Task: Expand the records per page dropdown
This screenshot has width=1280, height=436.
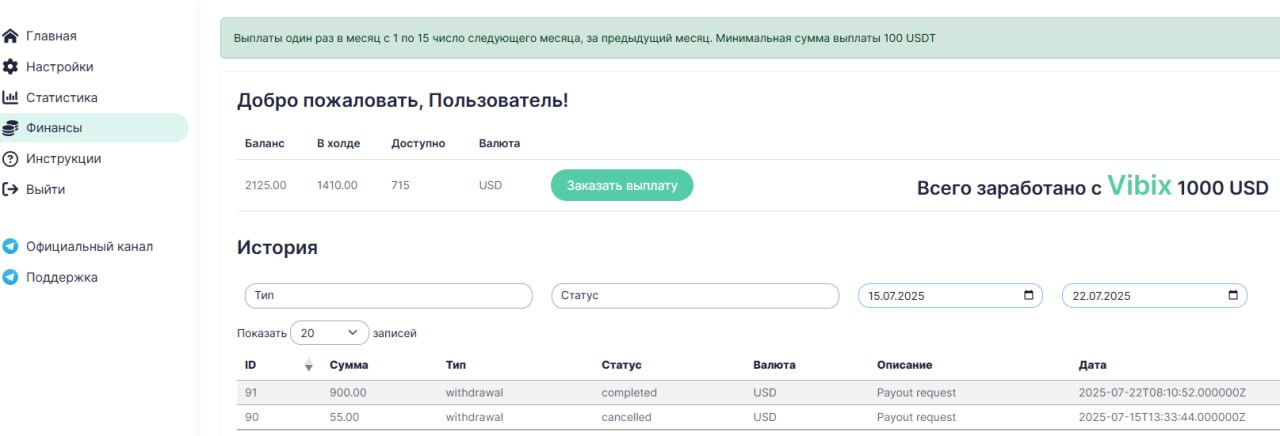Action: [329, 333]
